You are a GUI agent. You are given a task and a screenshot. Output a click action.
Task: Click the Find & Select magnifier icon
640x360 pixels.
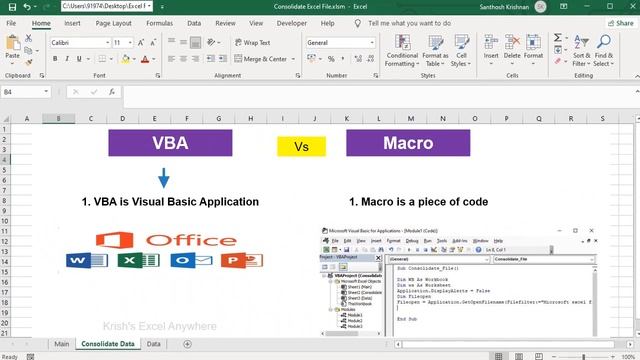(604, 42)
